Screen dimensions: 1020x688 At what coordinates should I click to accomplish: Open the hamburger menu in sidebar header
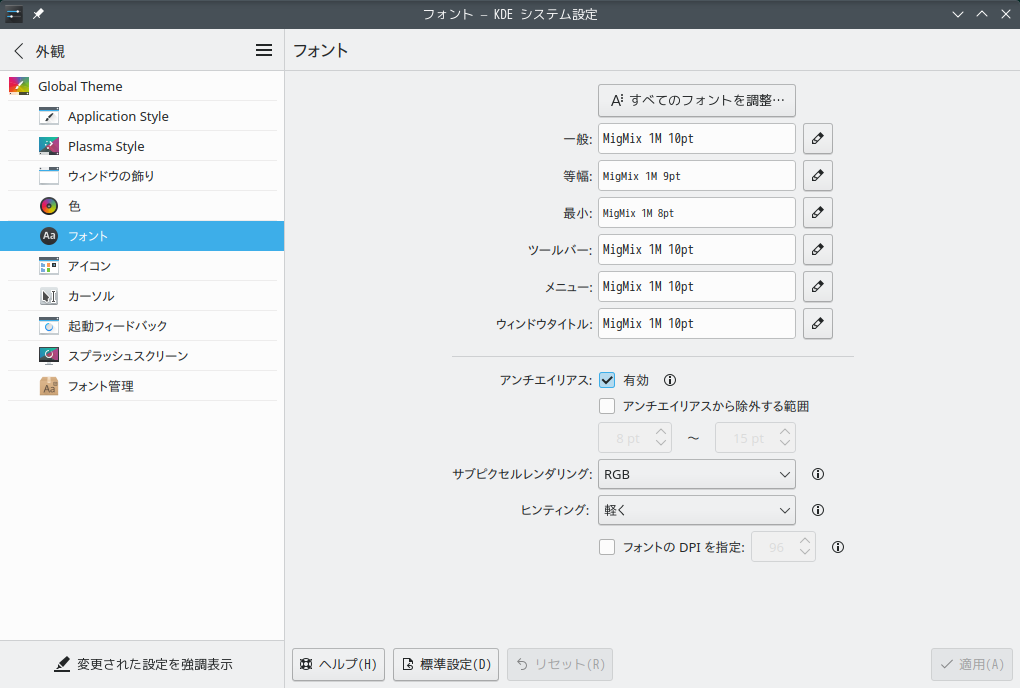tap(263, 50)
